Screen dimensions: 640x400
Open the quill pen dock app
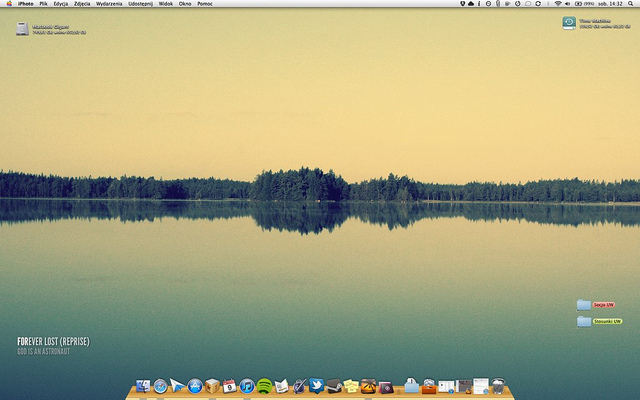pyautogui.click(x=299, y=386)
